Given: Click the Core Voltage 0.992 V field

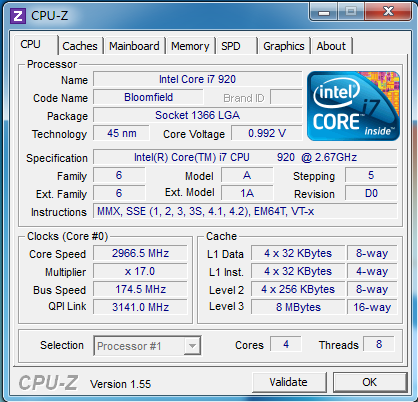Looking at the screenshot, I should [267, 133].
